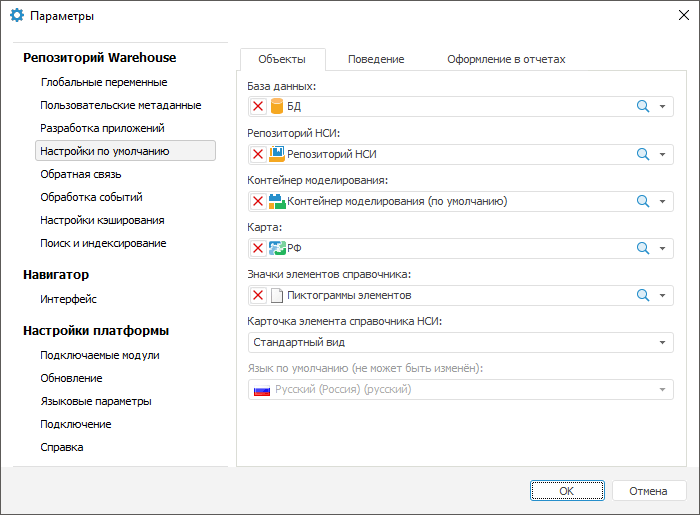Expand the Карта dropdown arrow
Screen dimensions: 700x515
[662, 248]
